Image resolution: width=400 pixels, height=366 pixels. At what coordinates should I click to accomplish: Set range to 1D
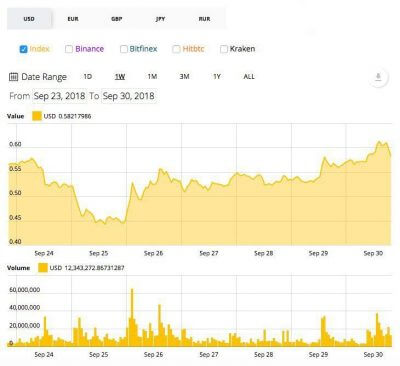(88, 77)
